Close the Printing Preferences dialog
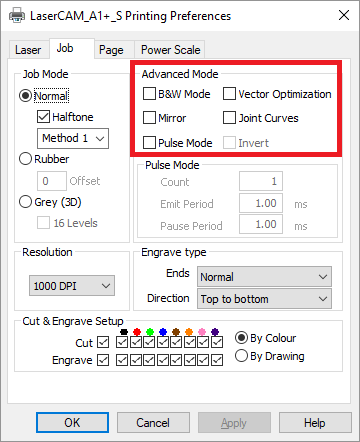360x442 pixels. (x=344, y=15)
